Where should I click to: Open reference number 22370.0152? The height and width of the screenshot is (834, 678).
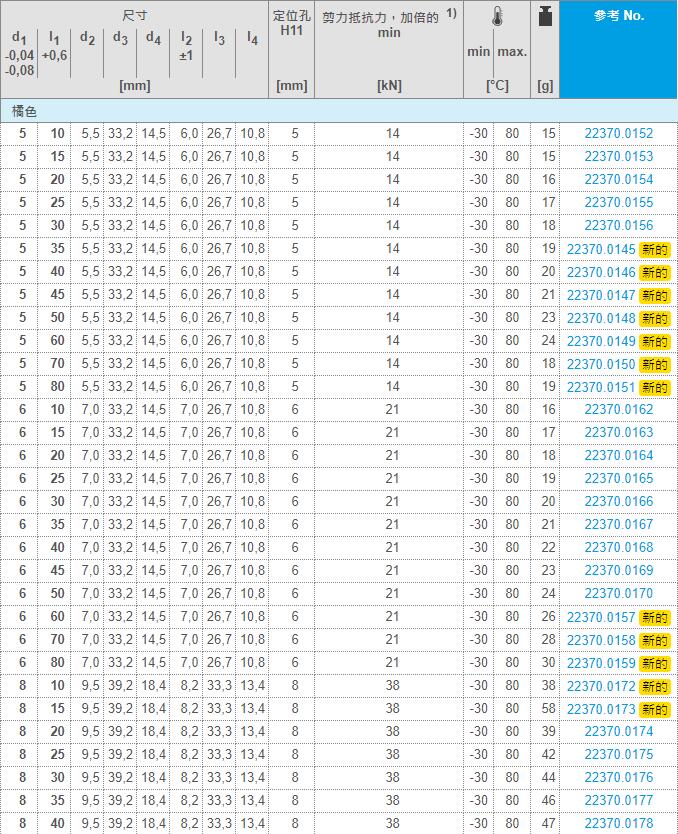point(618,134)
